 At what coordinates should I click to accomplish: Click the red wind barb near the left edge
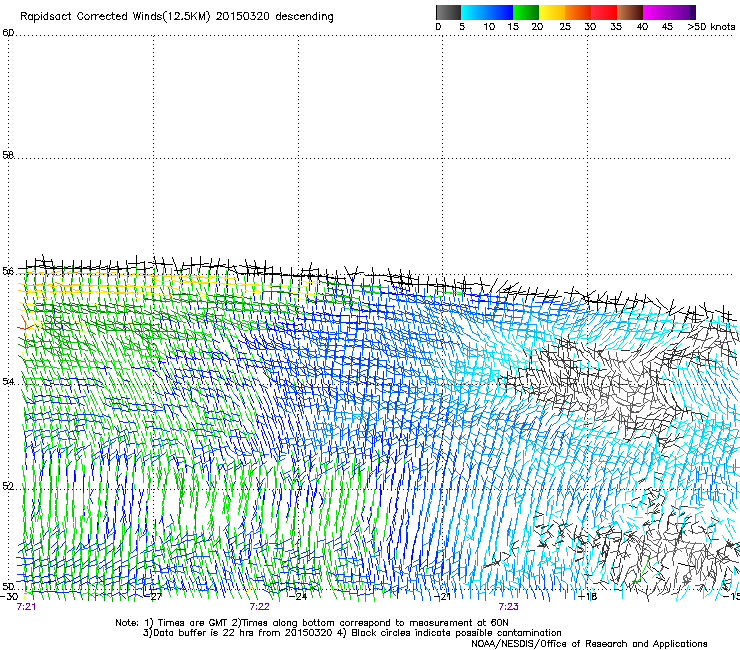pyautogui.click(x=26, y=324)
